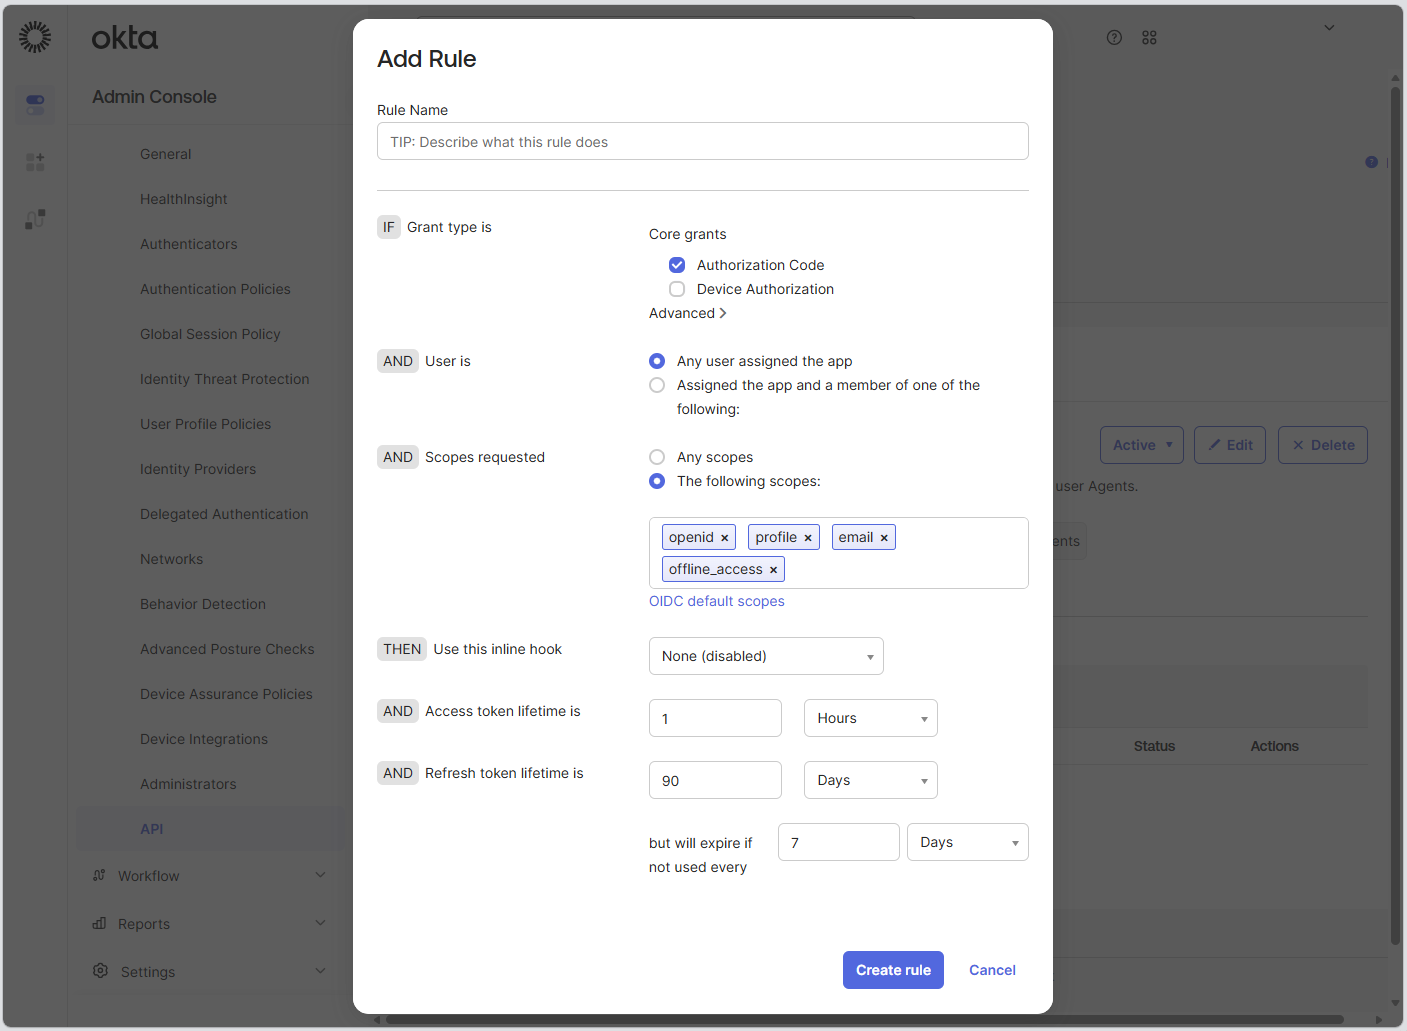Viewport: 1407px width, 1031px height.
Task: Click the Settings gear icon in sidebar
Action: [x=100, y=971]
